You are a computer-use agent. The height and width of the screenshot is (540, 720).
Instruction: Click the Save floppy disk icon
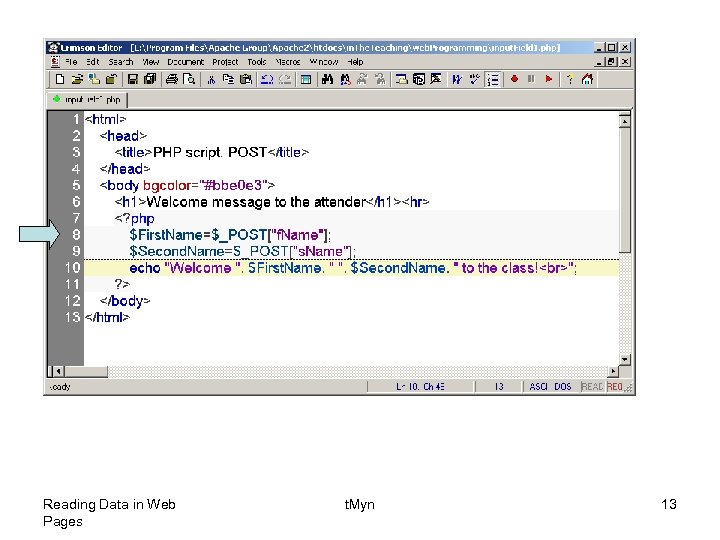point(133,79)
